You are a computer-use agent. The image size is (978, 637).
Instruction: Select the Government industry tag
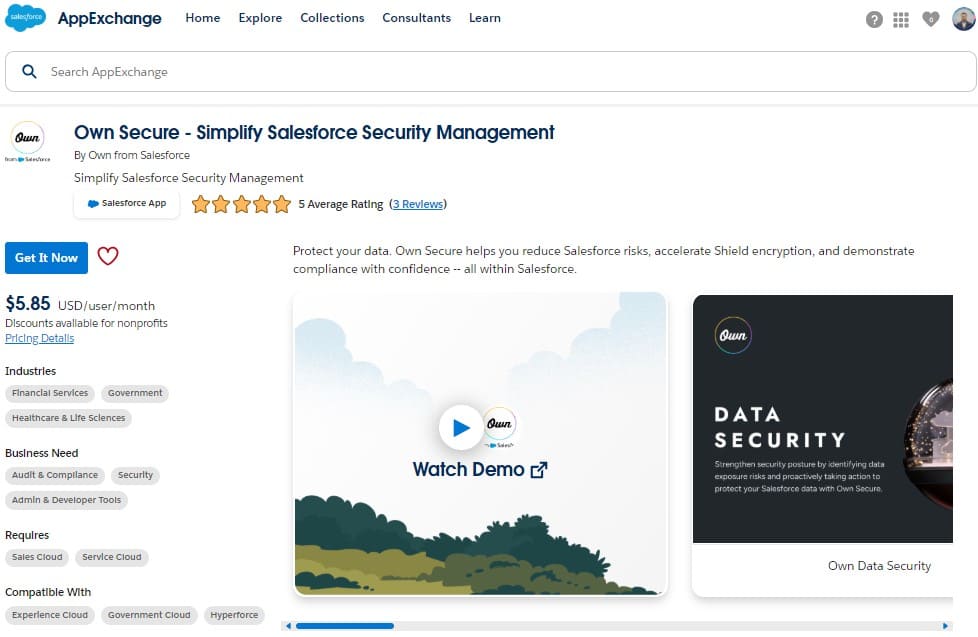tap(135, 393)
